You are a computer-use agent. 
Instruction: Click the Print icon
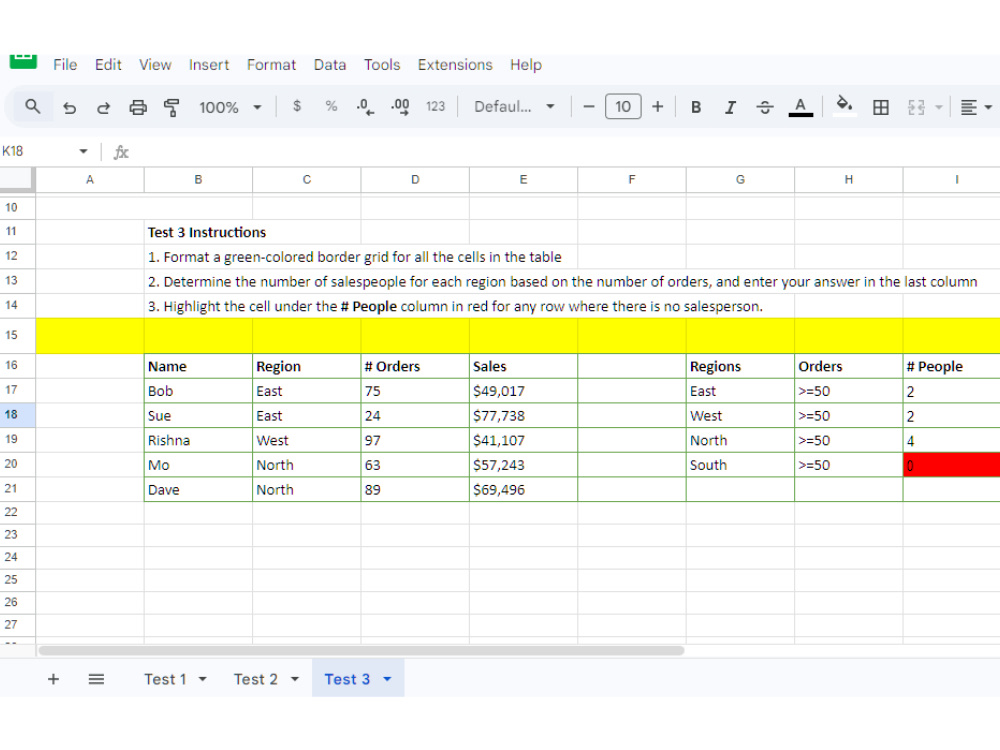pyautogui.click(x=138, y=107)
